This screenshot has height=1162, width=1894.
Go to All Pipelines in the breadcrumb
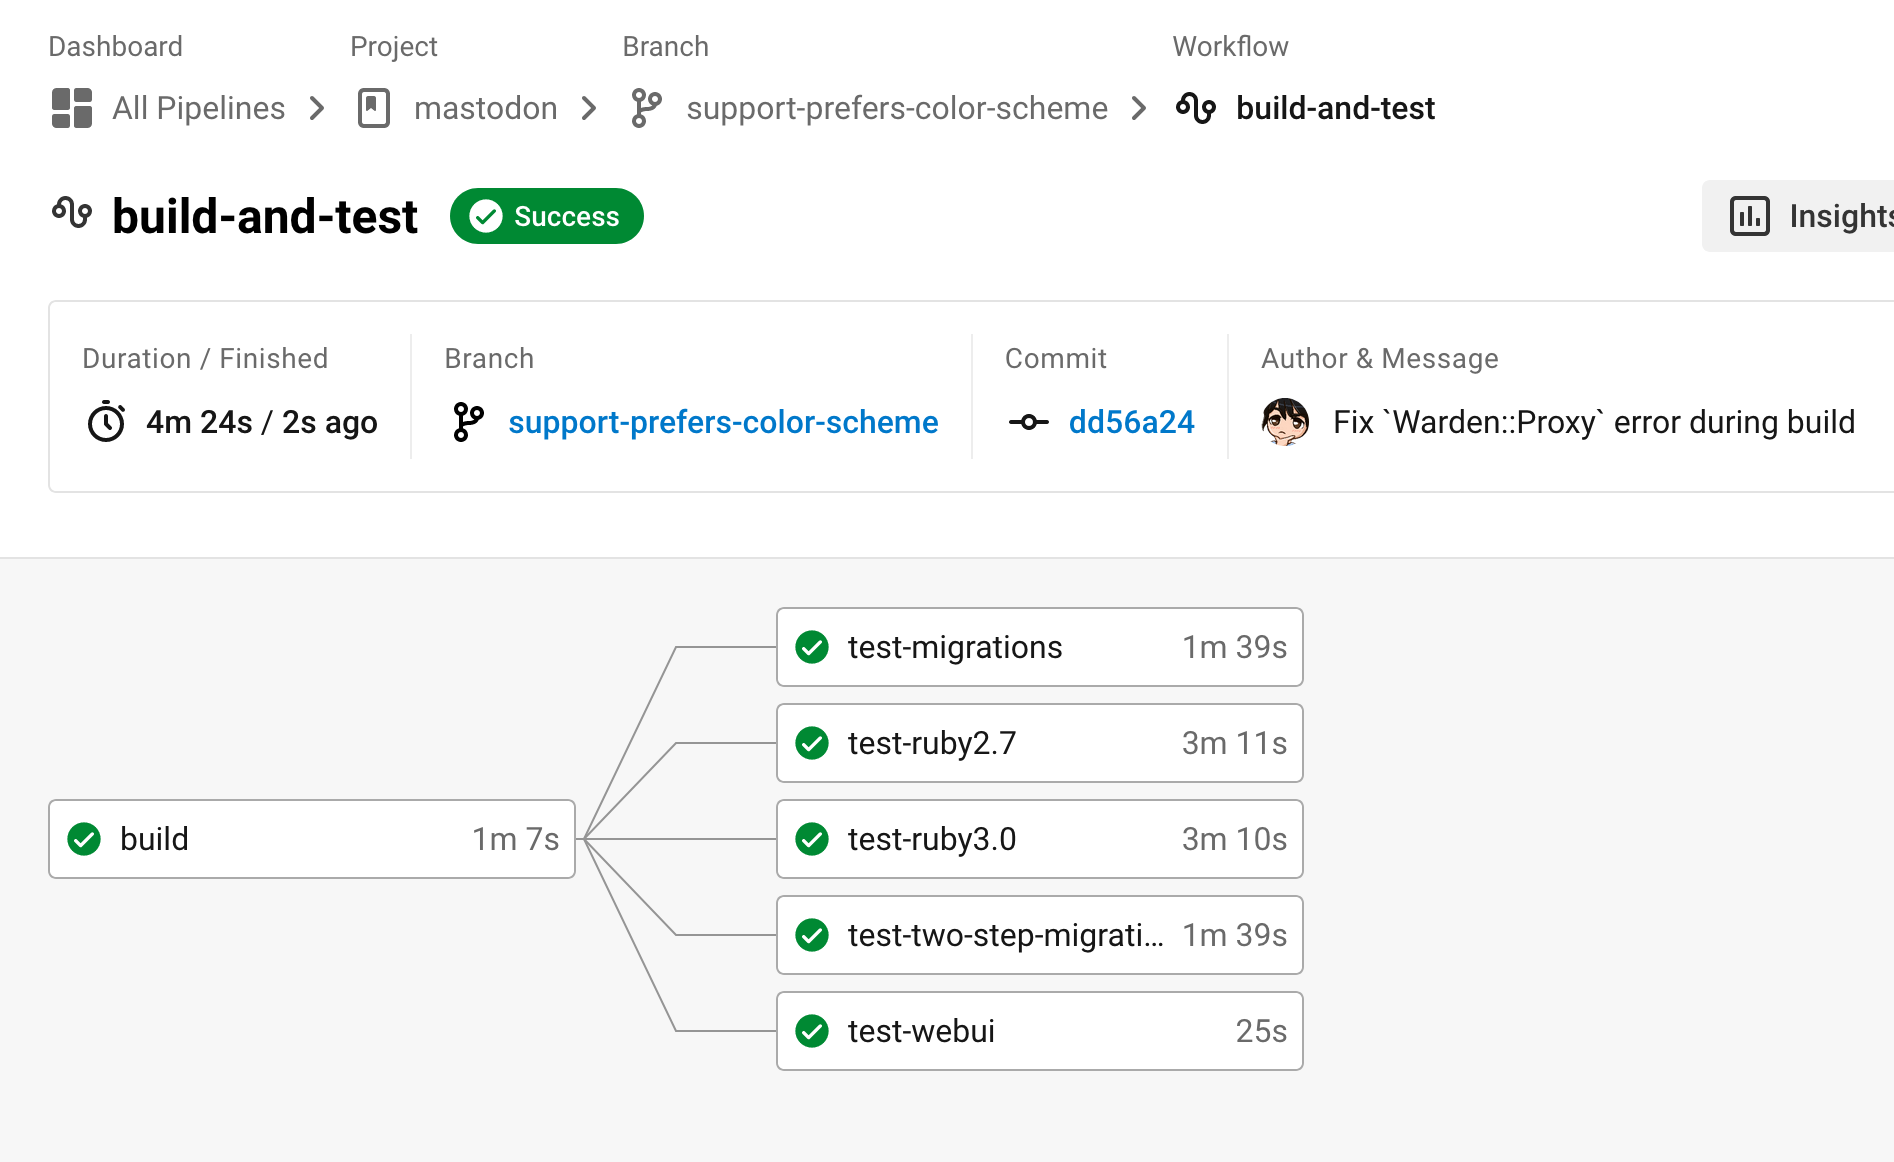(x=198, y=108)
